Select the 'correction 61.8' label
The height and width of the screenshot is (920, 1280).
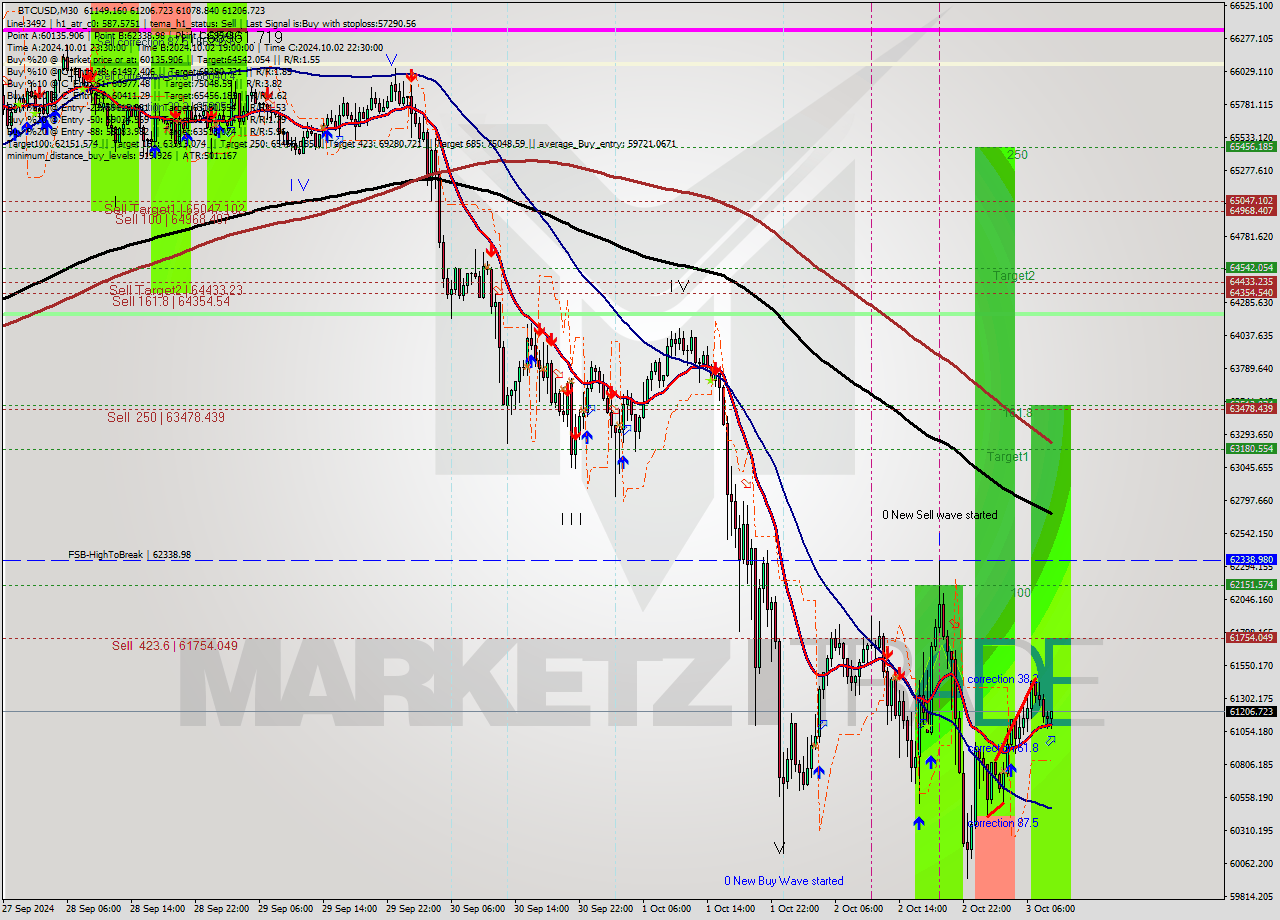pyautogui.click(x=1003, y=748)
